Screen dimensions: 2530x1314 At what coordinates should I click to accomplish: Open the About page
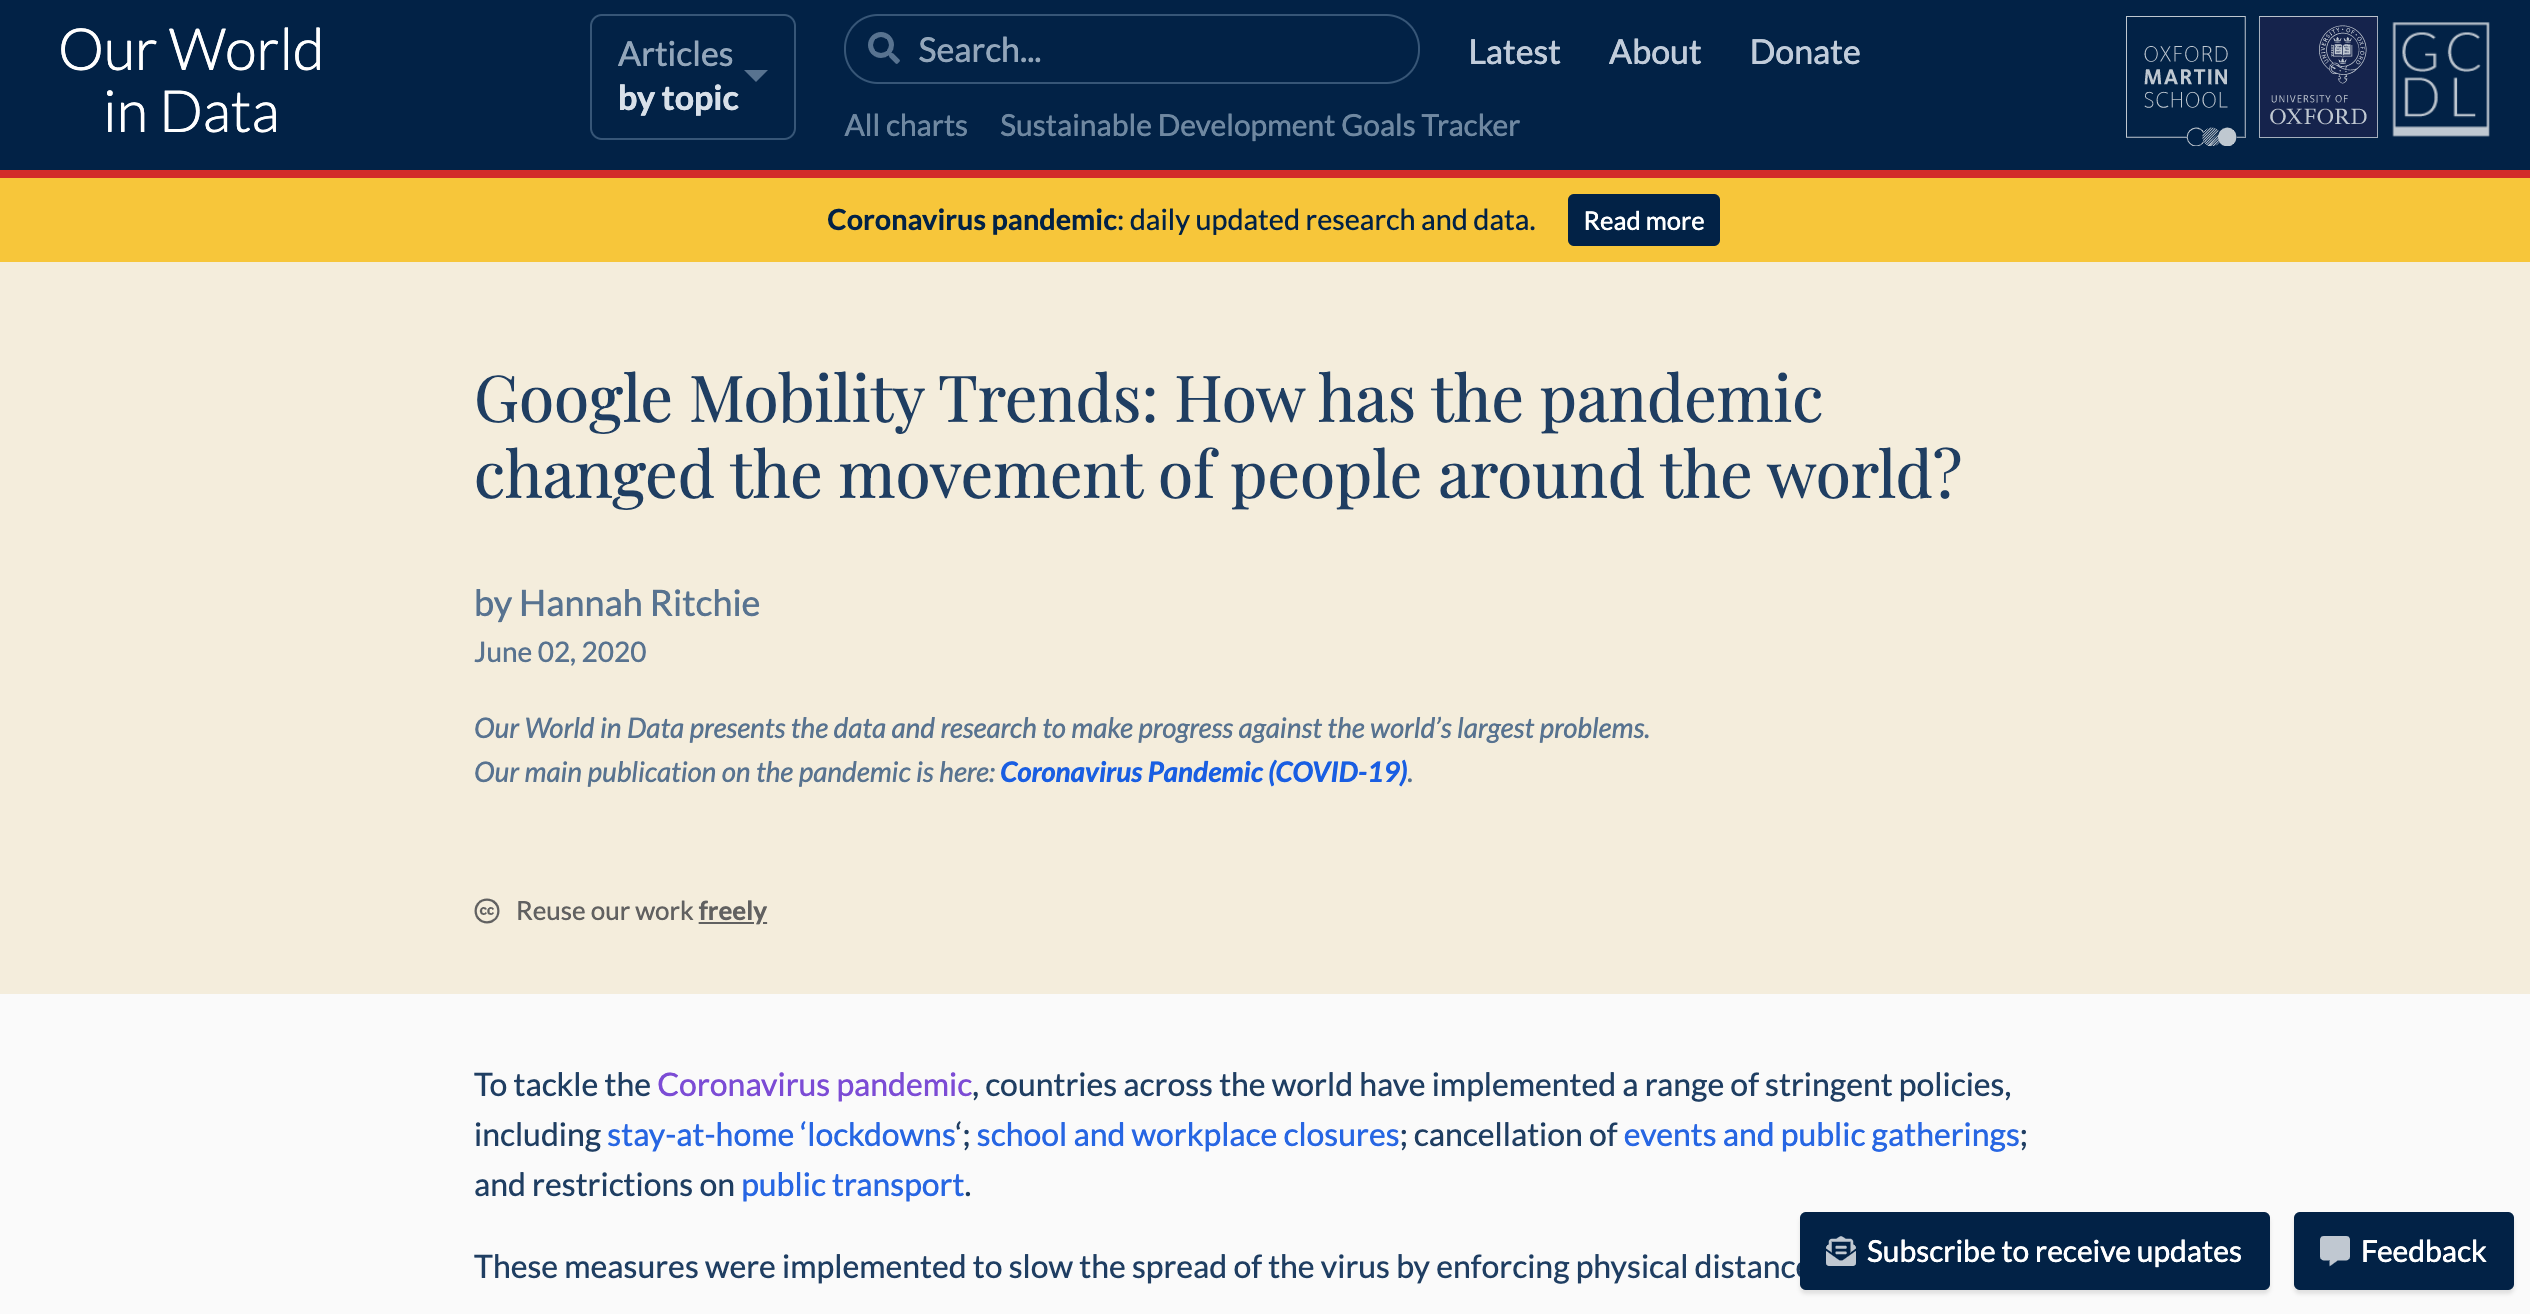(x=1654, y=52)
